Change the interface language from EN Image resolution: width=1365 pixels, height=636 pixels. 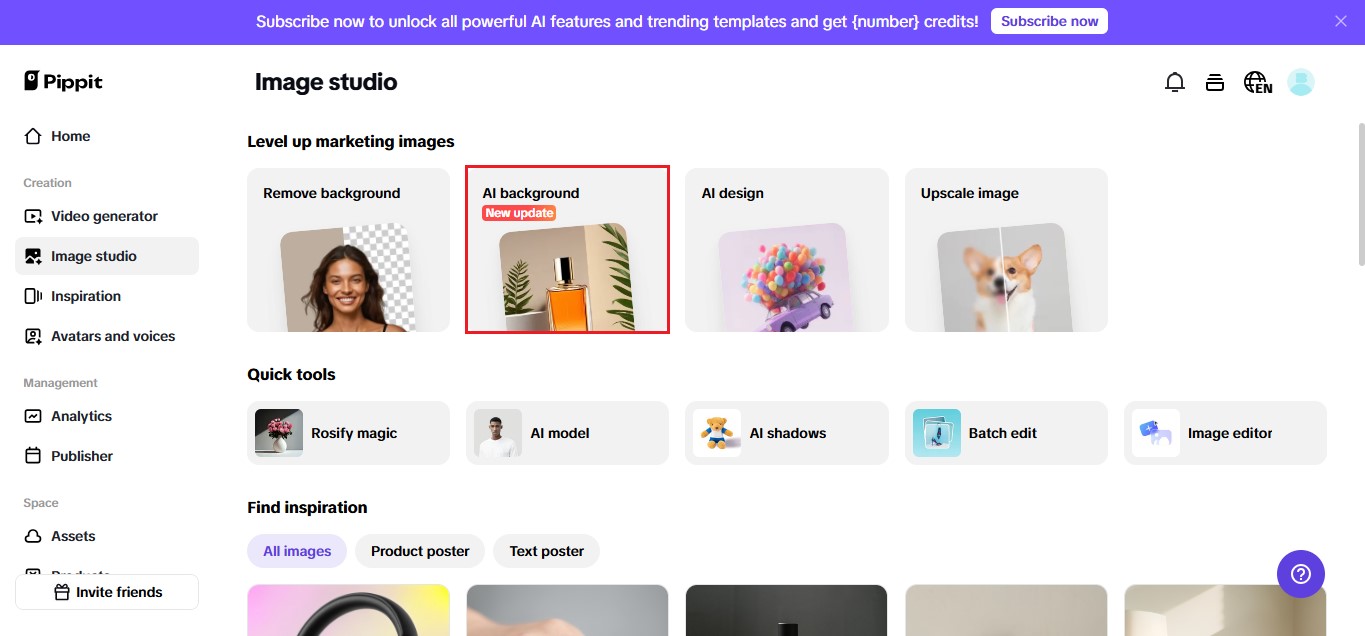pyautogui.click(x=1256, y=82)
